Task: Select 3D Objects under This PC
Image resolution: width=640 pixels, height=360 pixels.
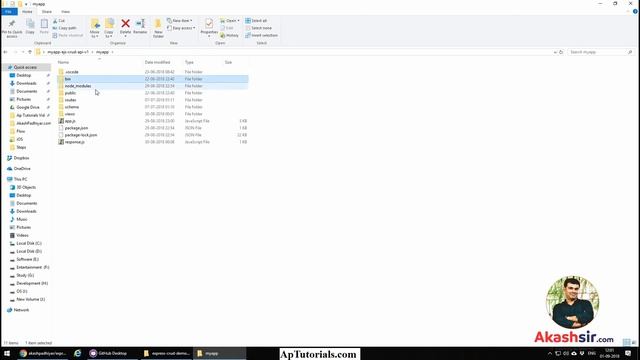Action: click(26, 187)
